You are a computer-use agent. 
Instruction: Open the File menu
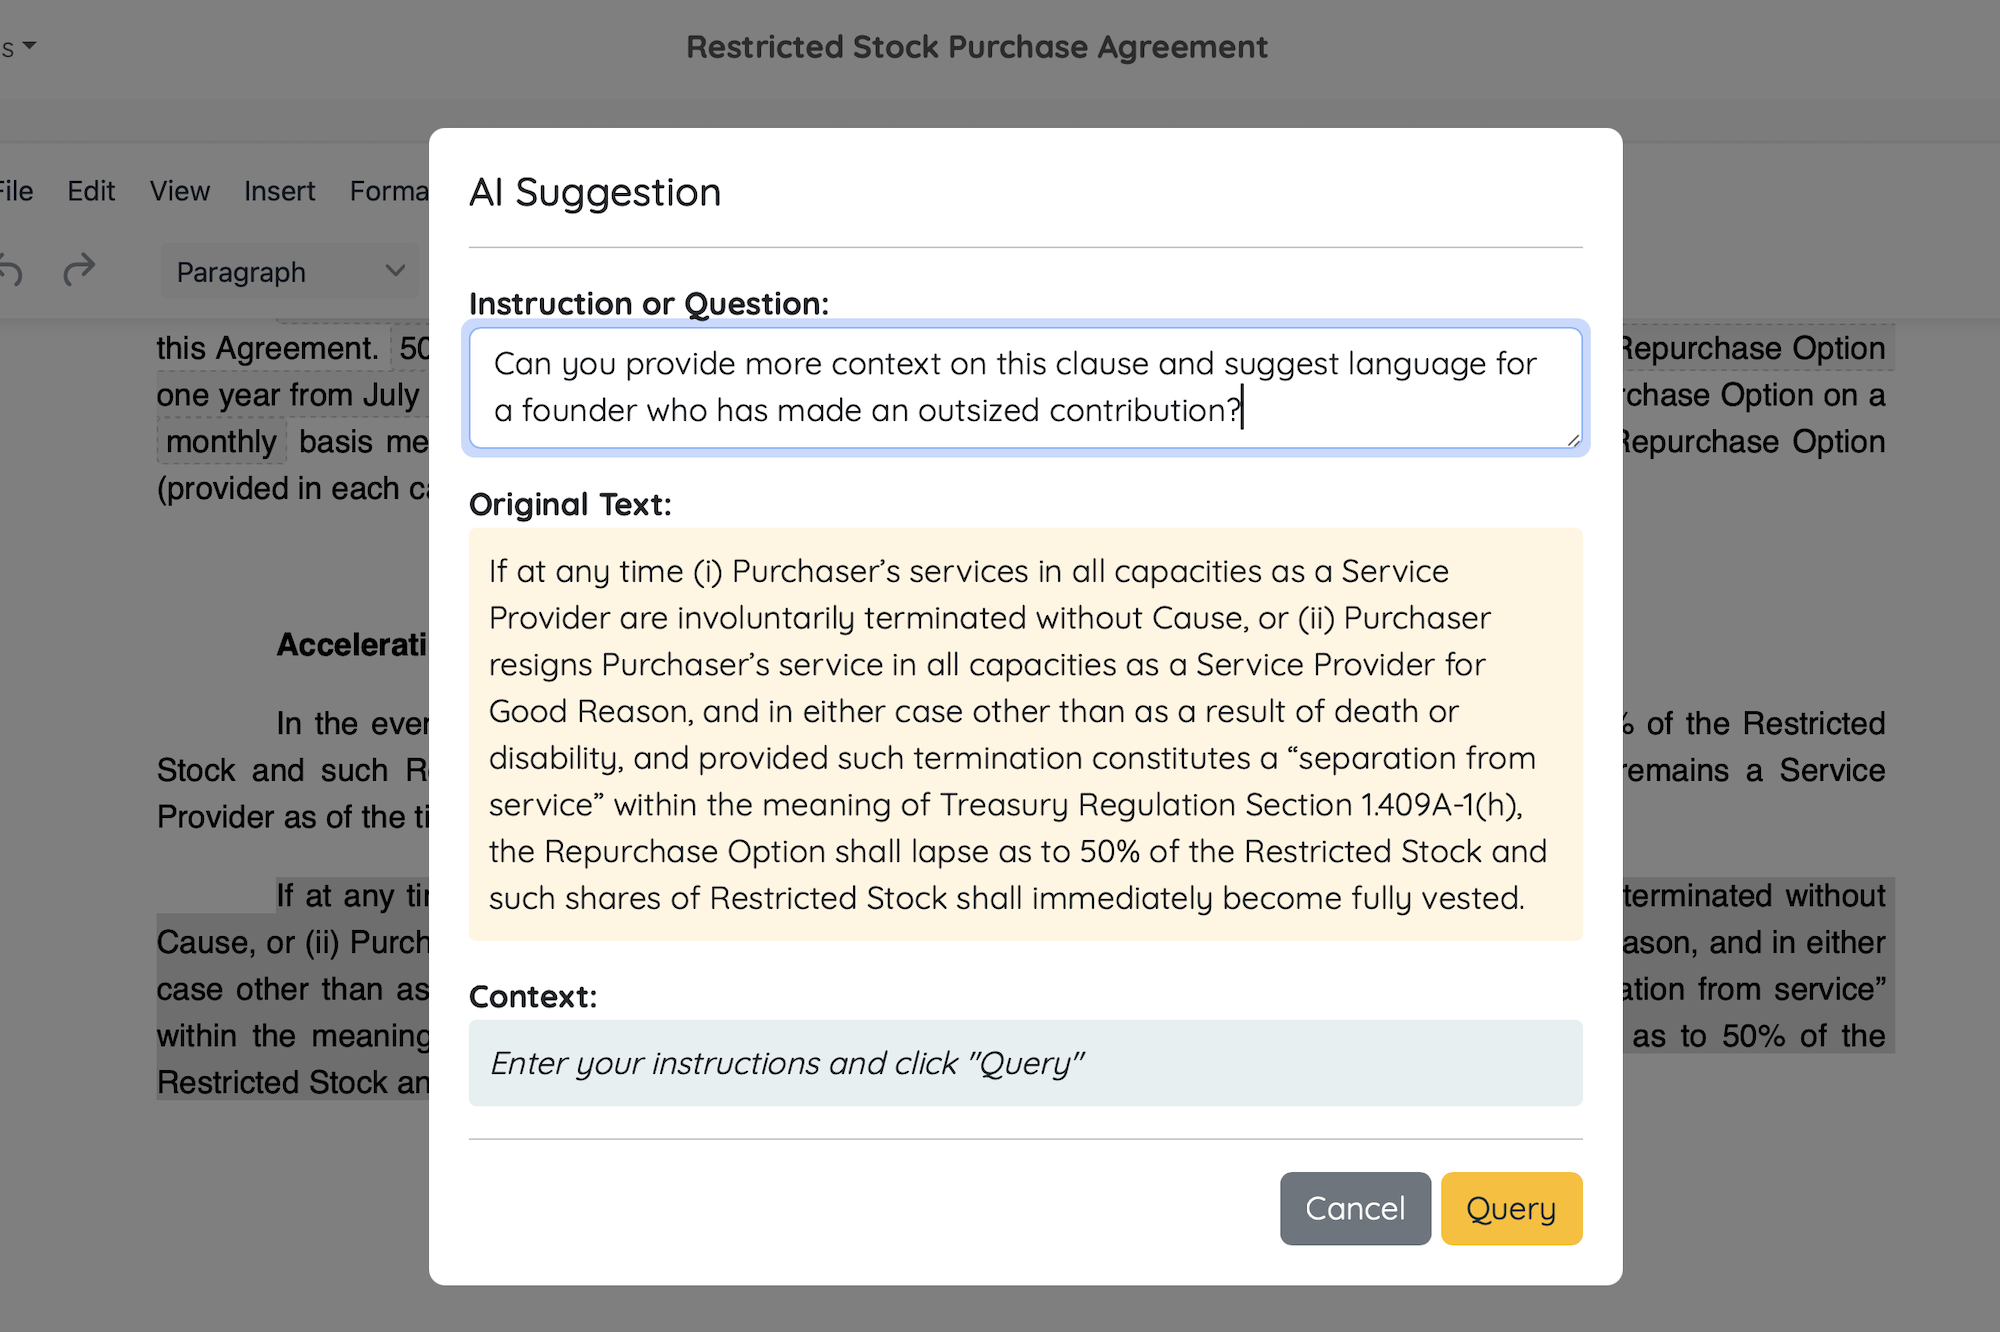point(16,191)
